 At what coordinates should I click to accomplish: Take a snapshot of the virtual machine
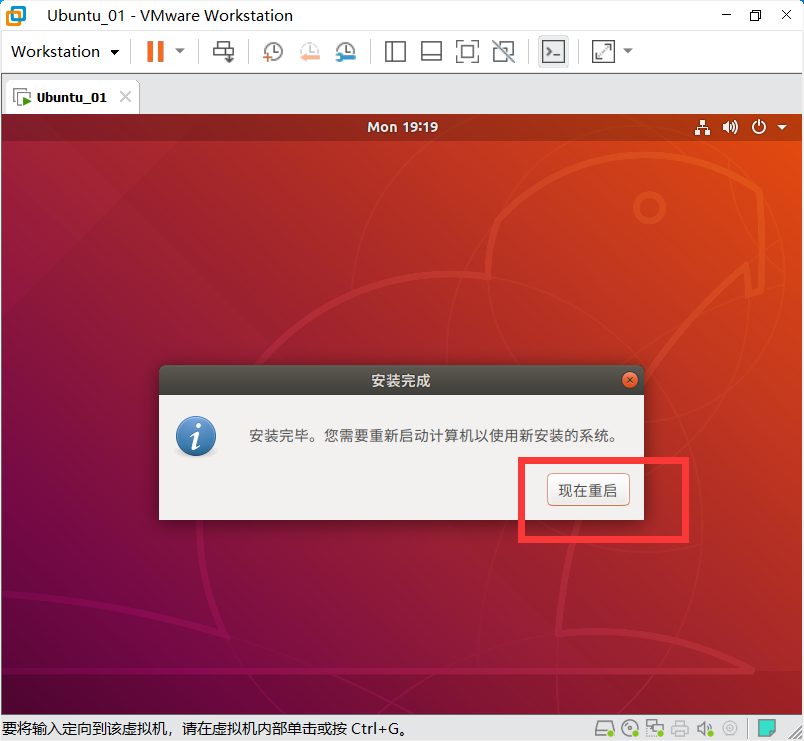(272, 51)
